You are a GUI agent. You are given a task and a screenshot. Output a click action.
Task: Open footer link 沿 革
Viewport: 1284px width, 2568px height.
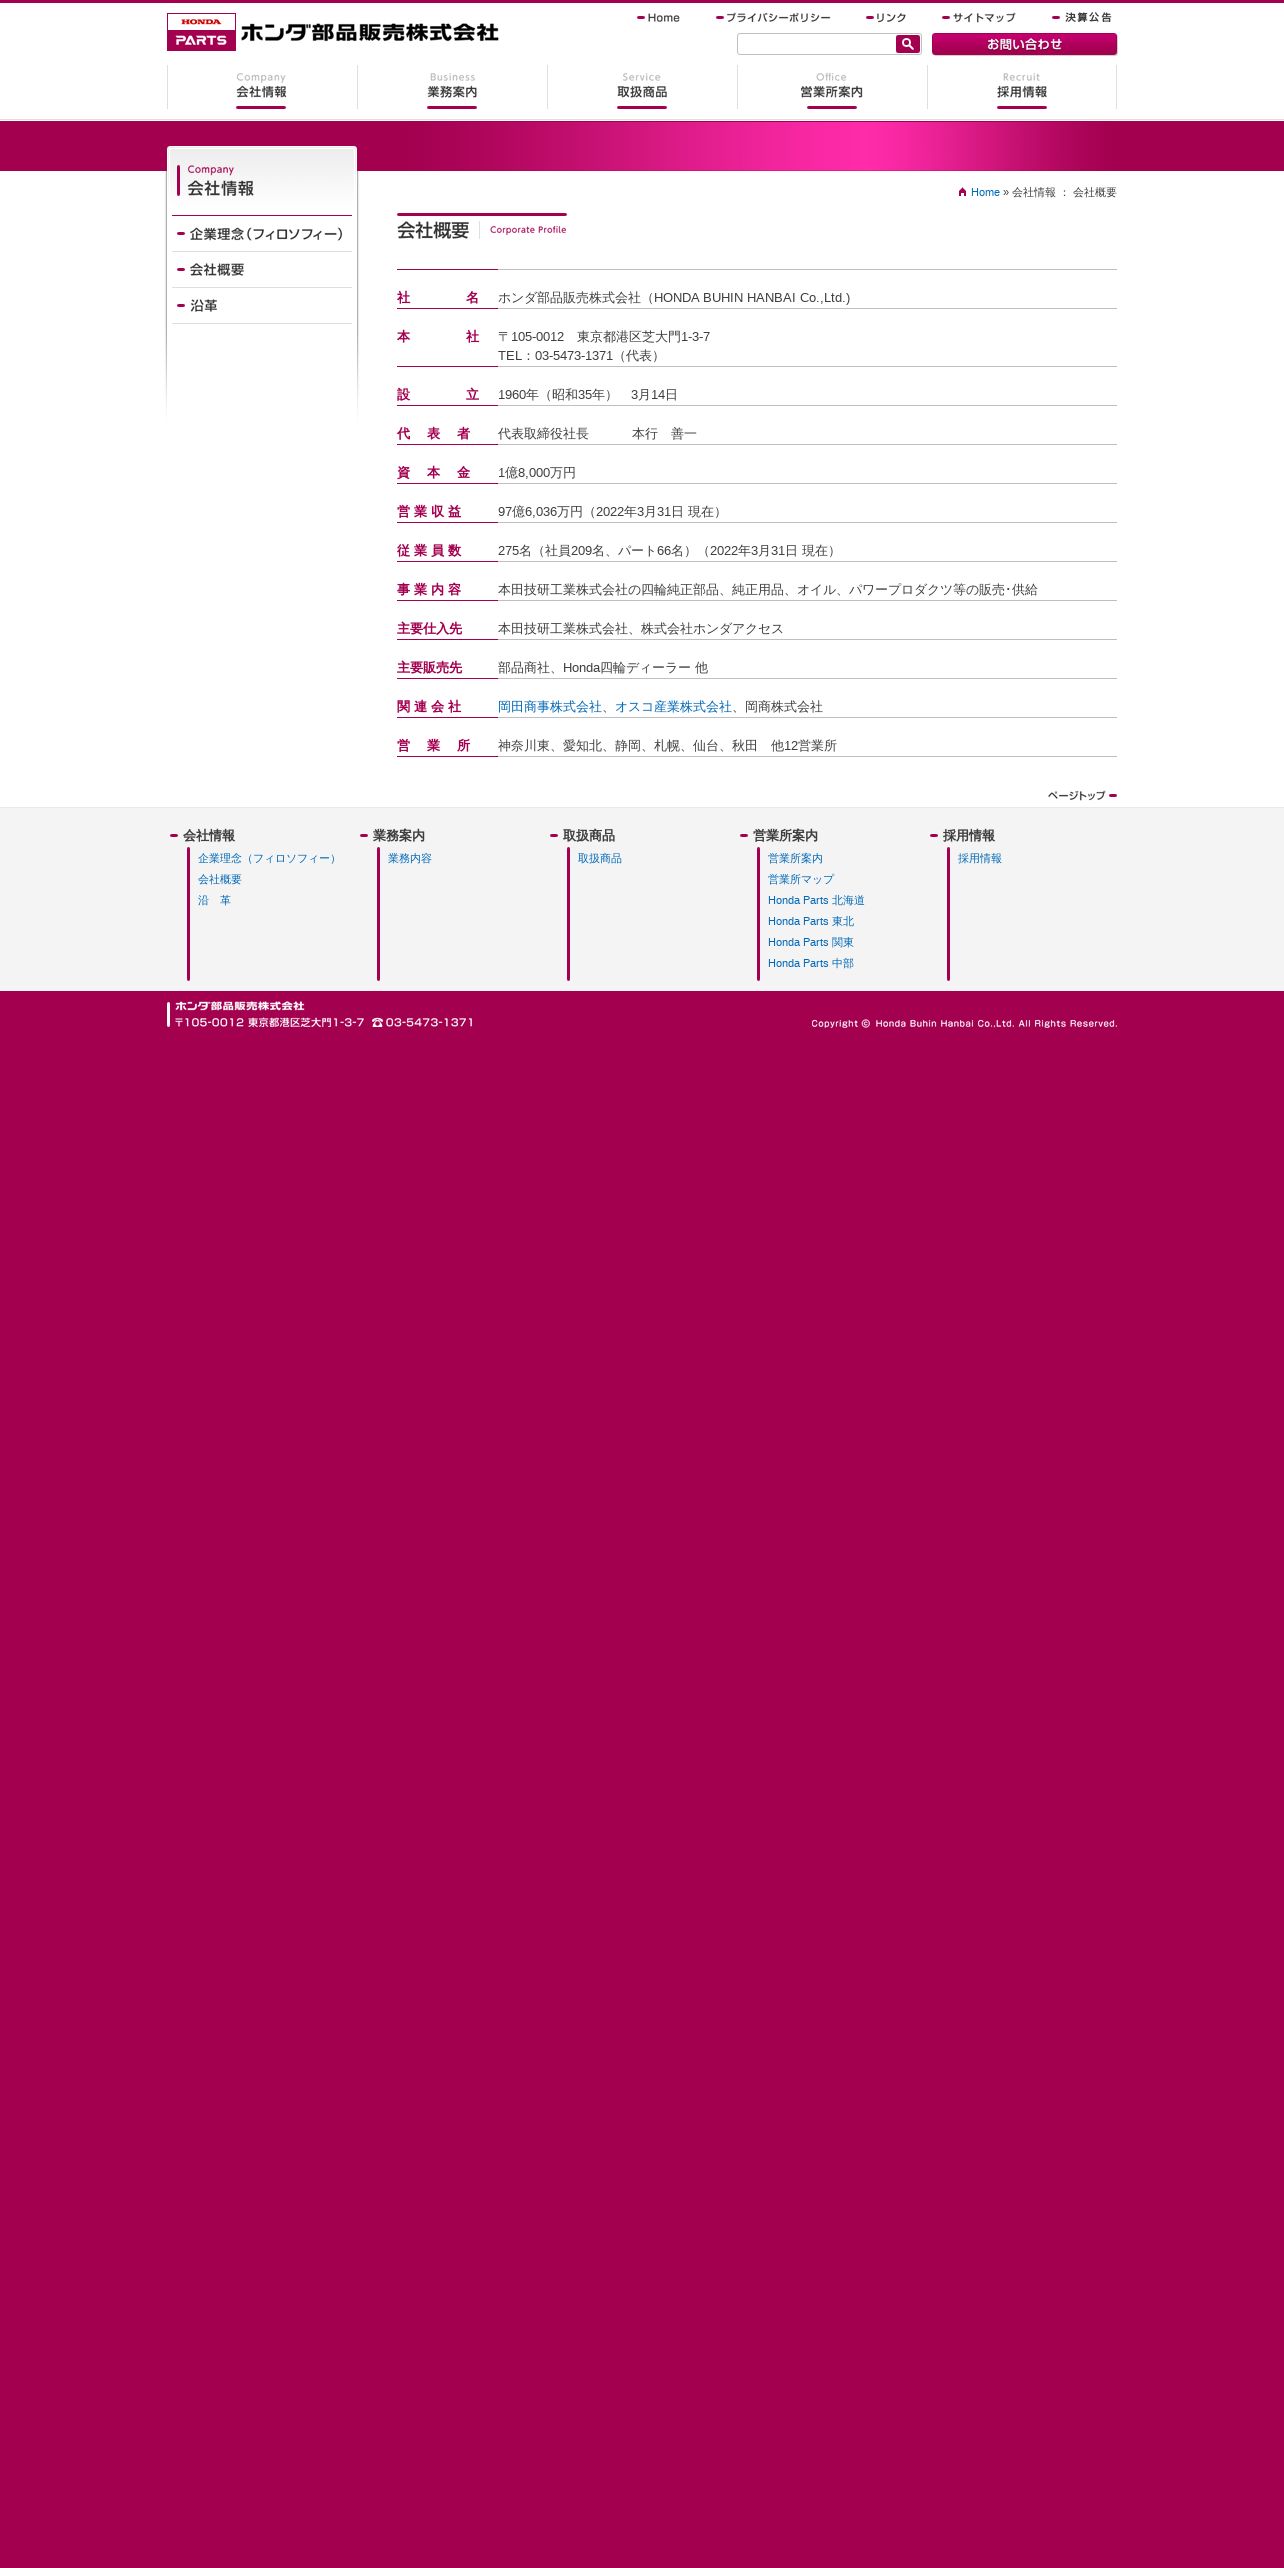click(x=214, y=901)
